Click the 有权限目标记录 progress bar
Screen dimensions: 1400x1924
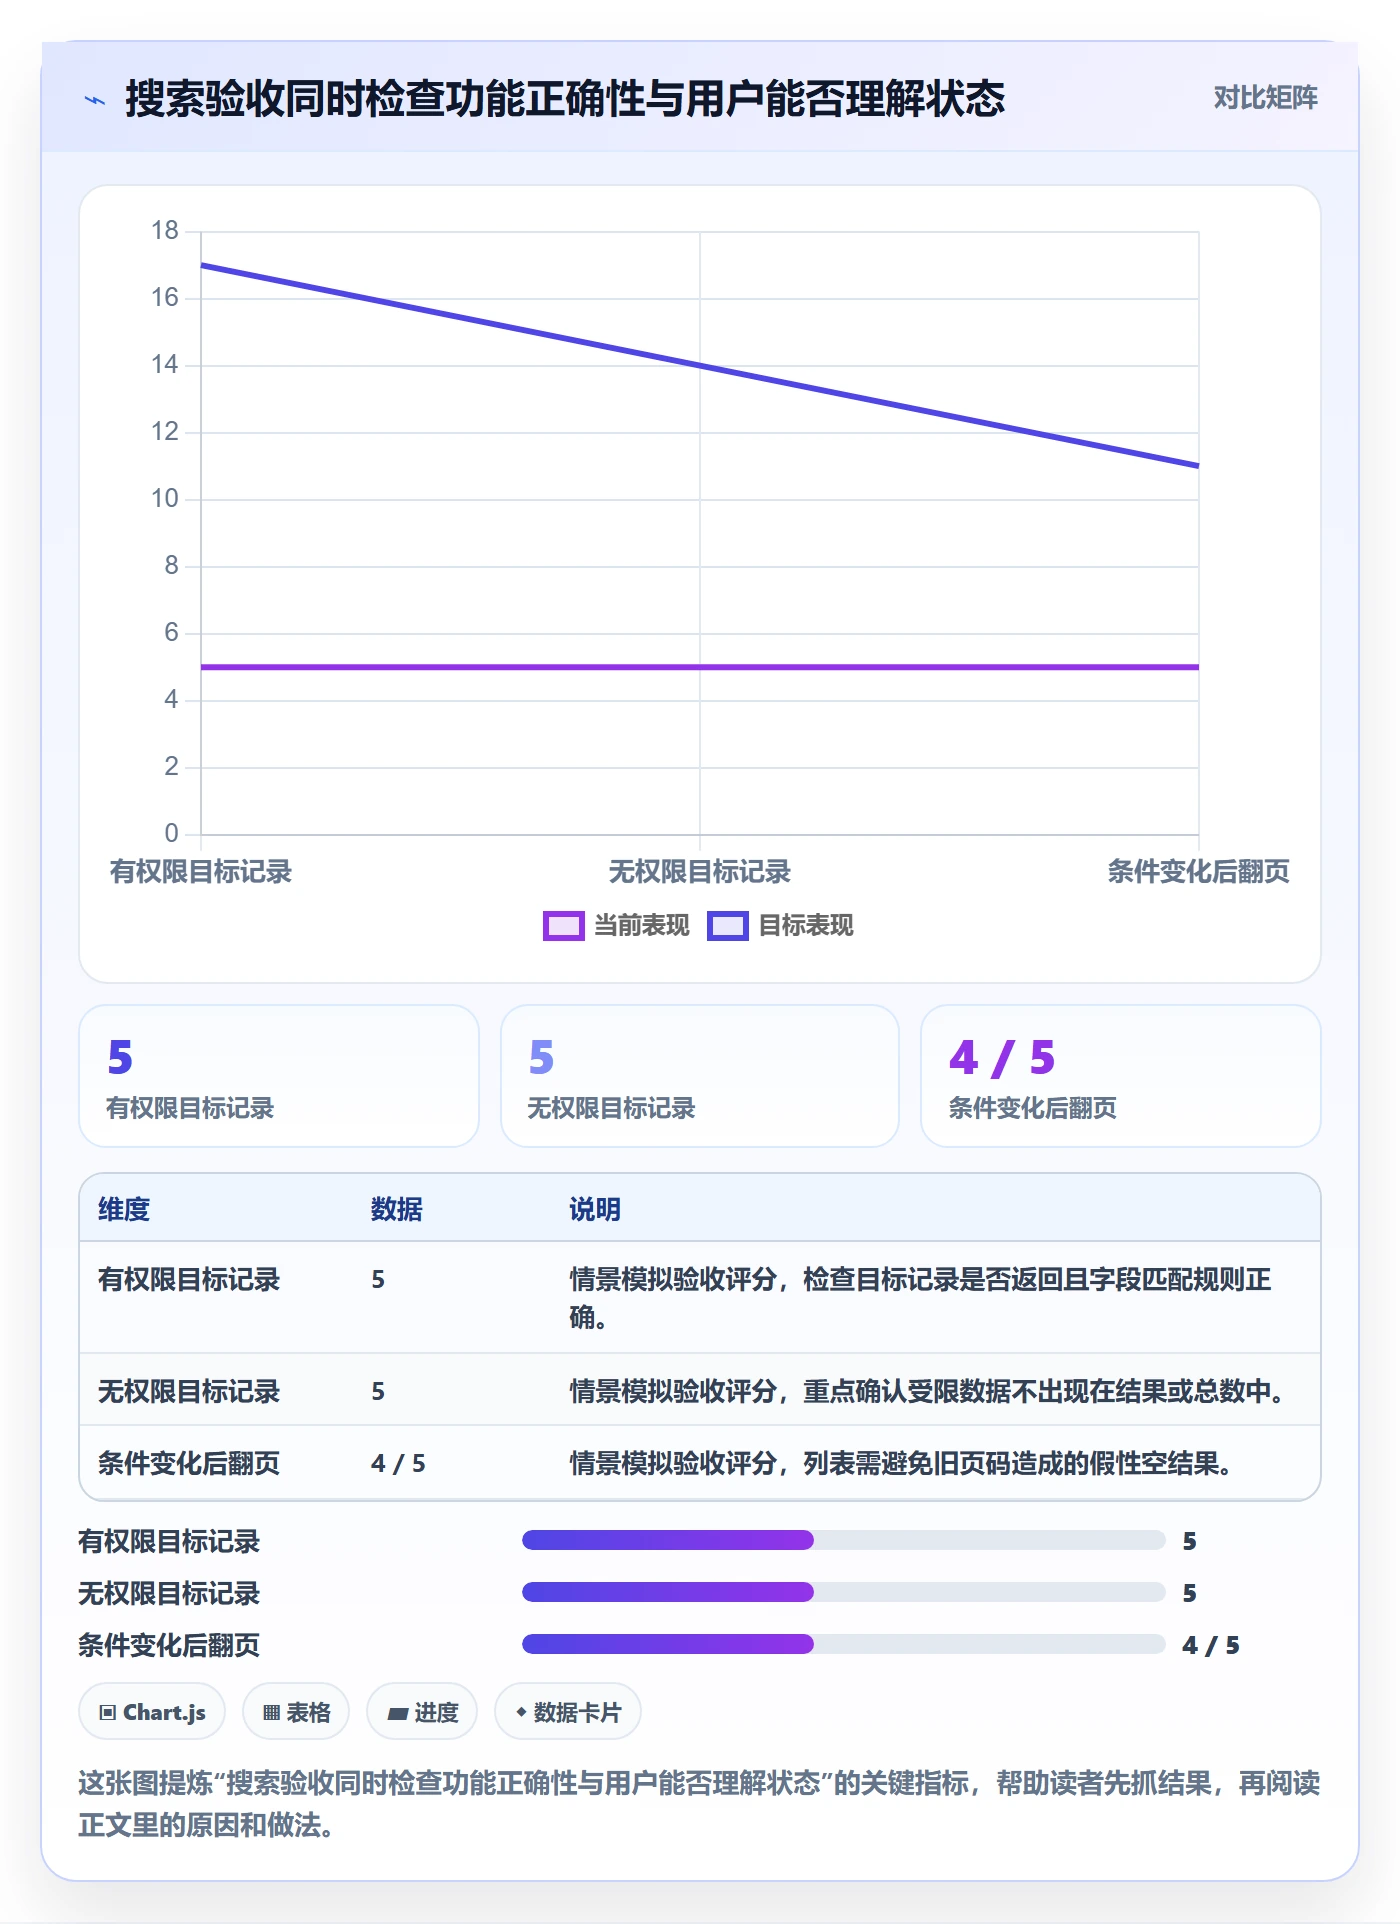point(844,1540)
